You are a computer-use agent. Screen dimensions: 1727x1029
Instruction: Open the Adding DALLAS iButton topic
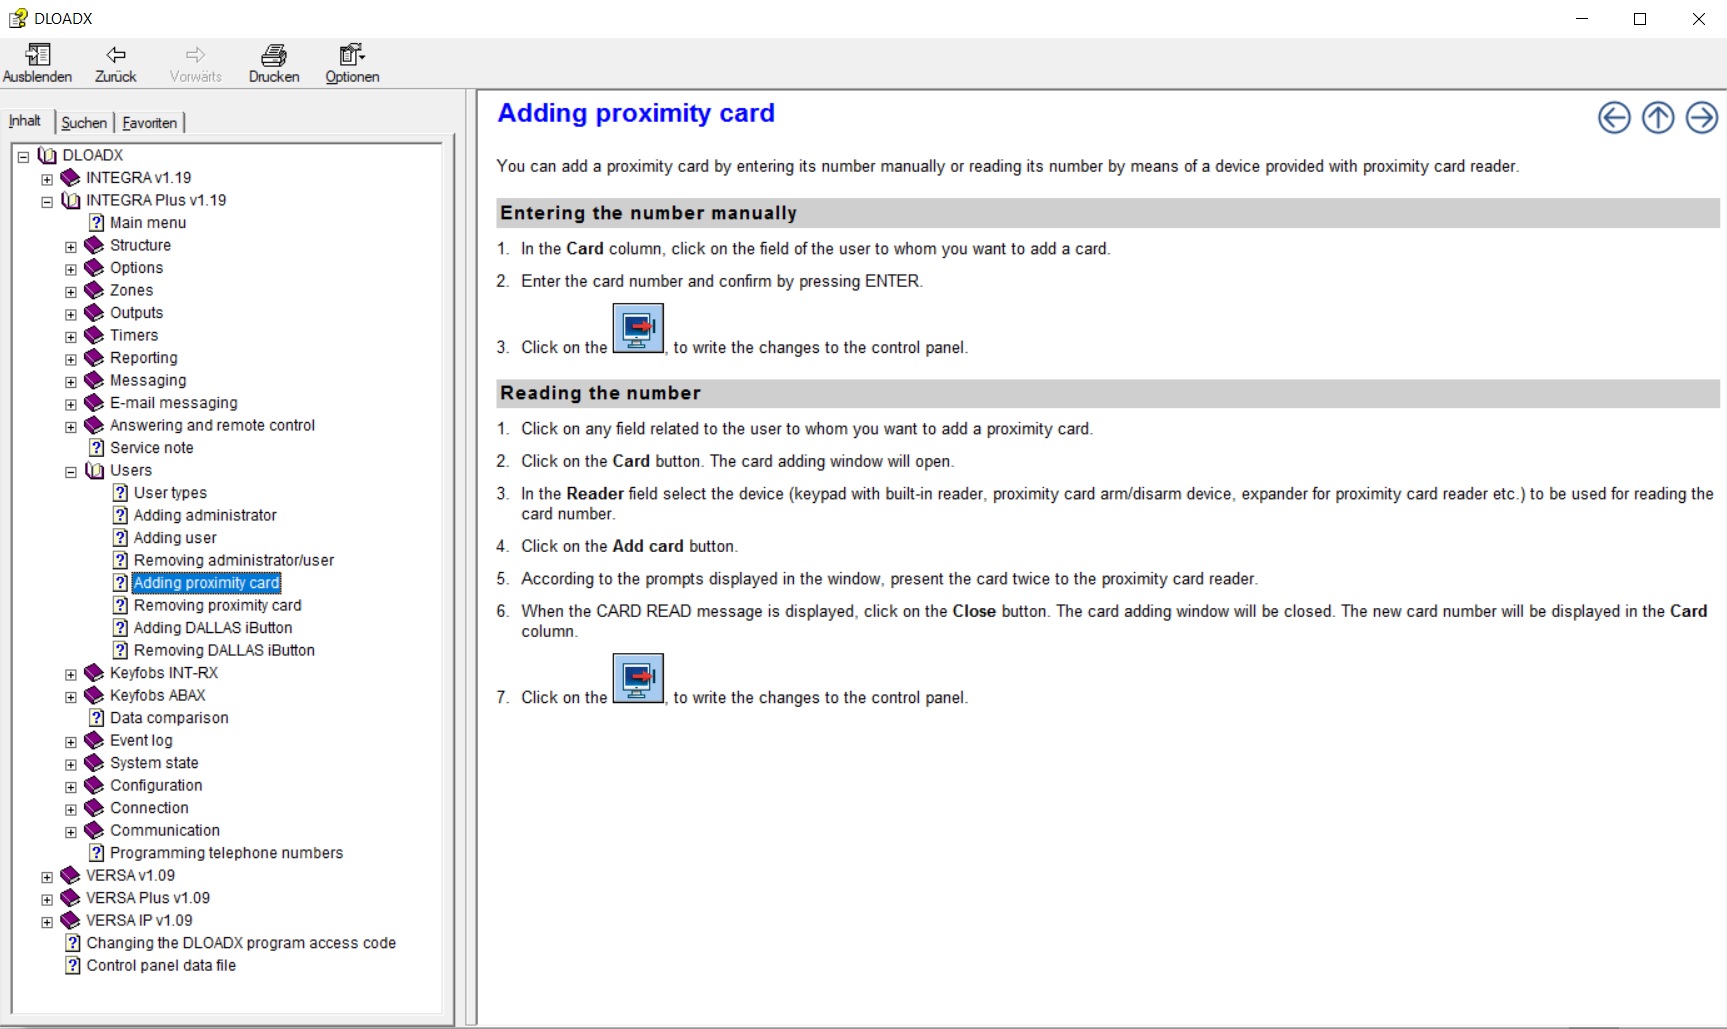213,628
